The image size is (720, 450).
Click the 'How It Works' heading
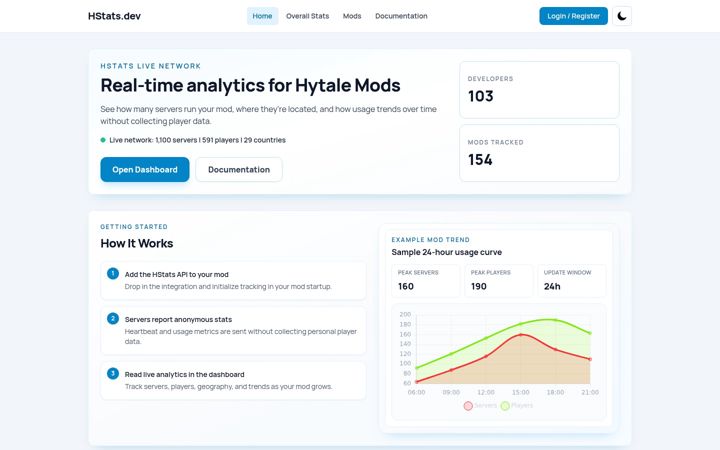pos(137,243)
